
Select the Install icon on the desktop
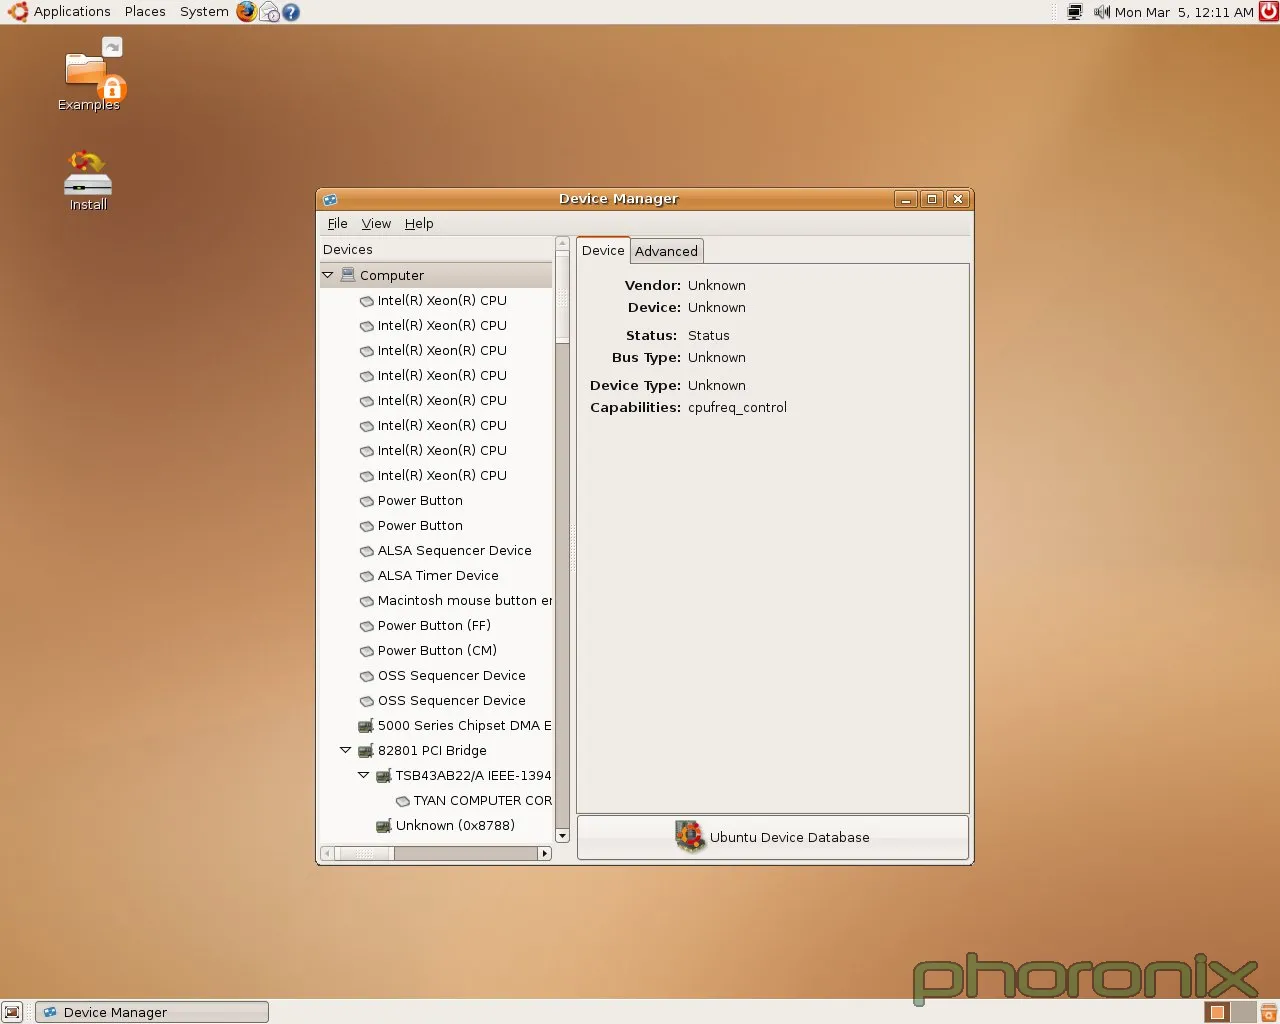point(88,180)
